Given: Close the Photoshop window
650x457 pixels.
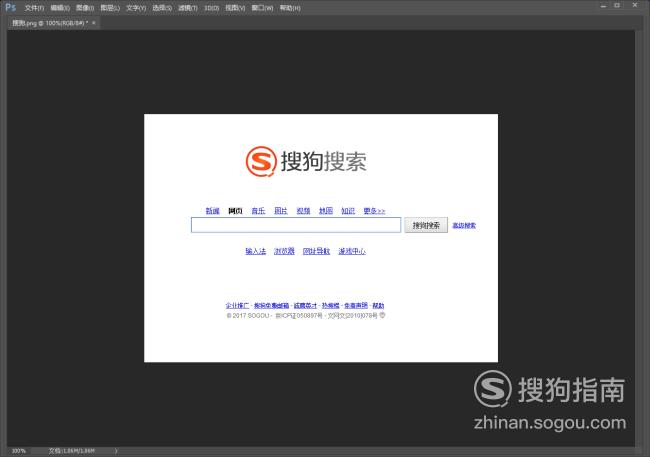Looking at the screenshot, I should [x=635, y=5].
